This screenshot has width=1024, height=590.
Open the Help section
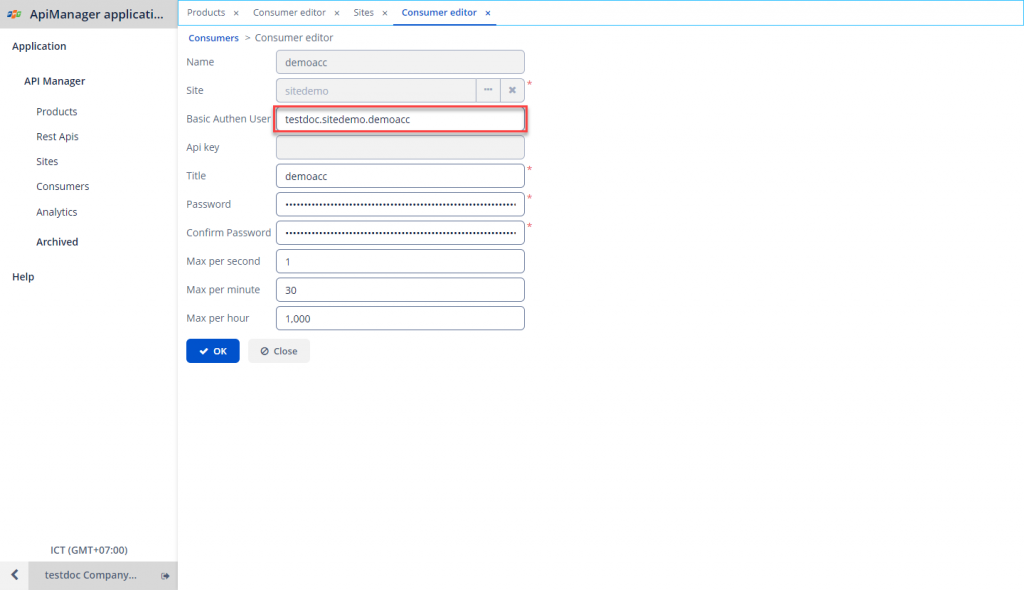23,276
